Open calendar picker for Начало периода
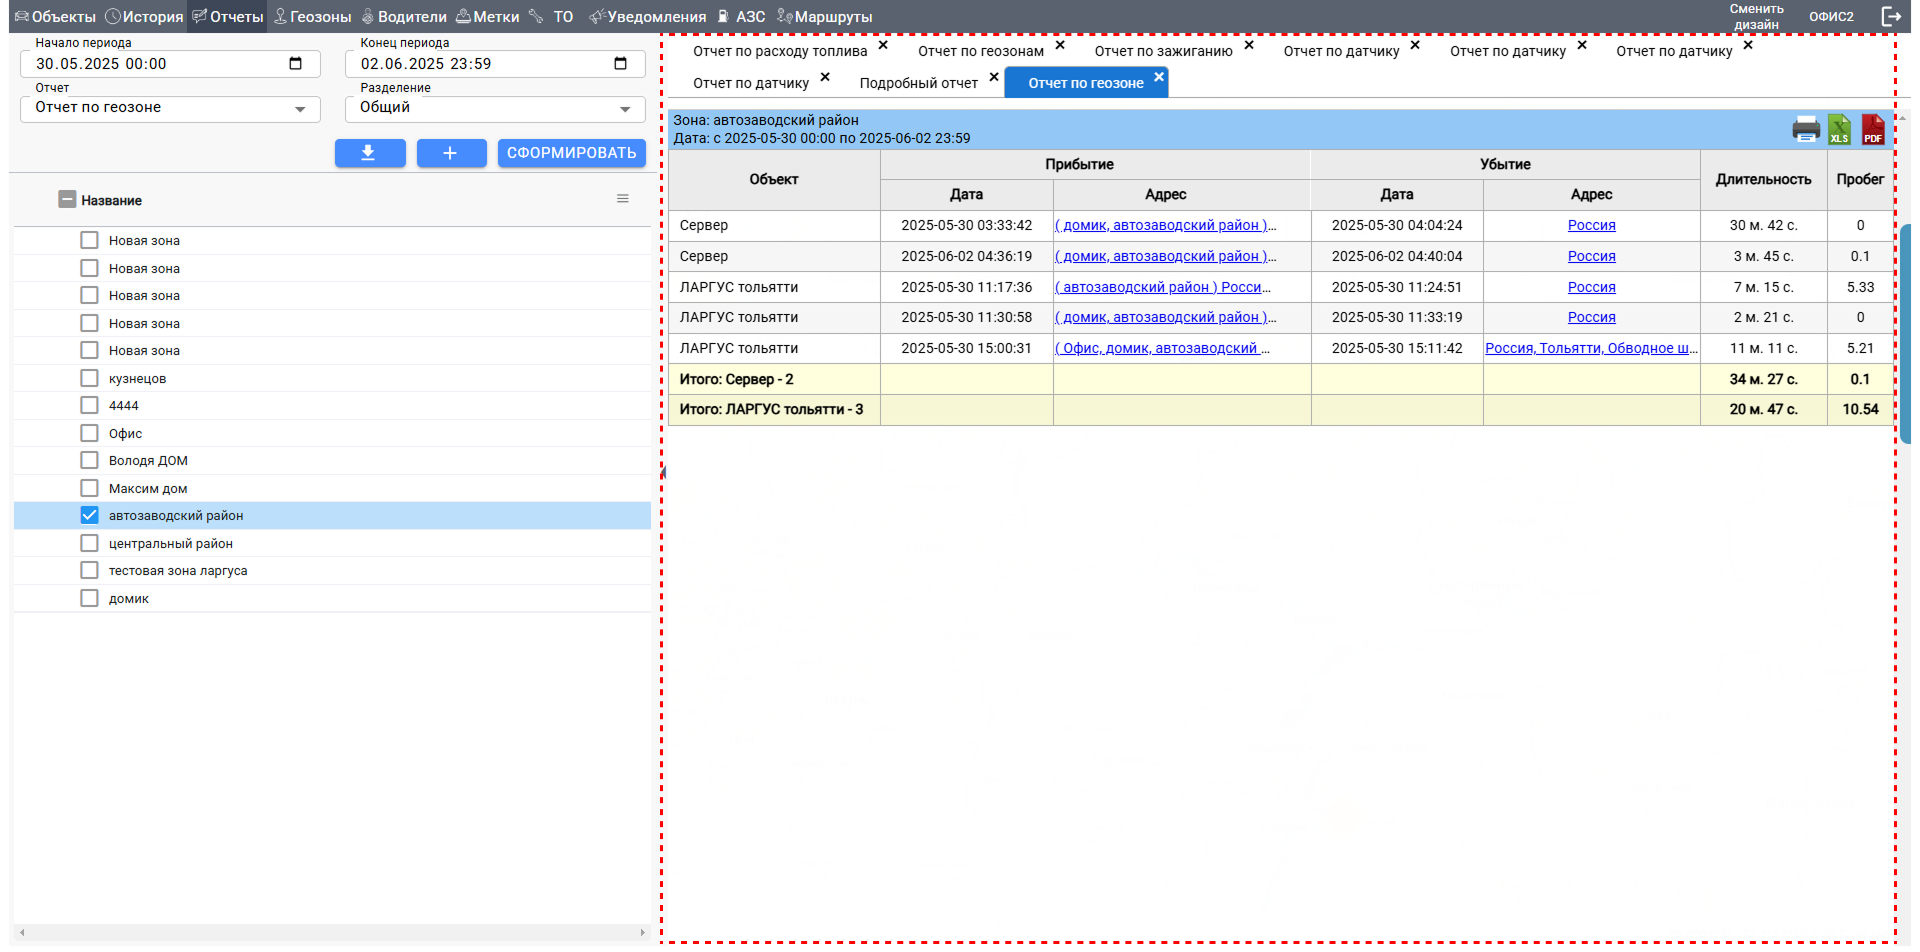Viewport: 1920px width, 952px height. coord(295,64)
